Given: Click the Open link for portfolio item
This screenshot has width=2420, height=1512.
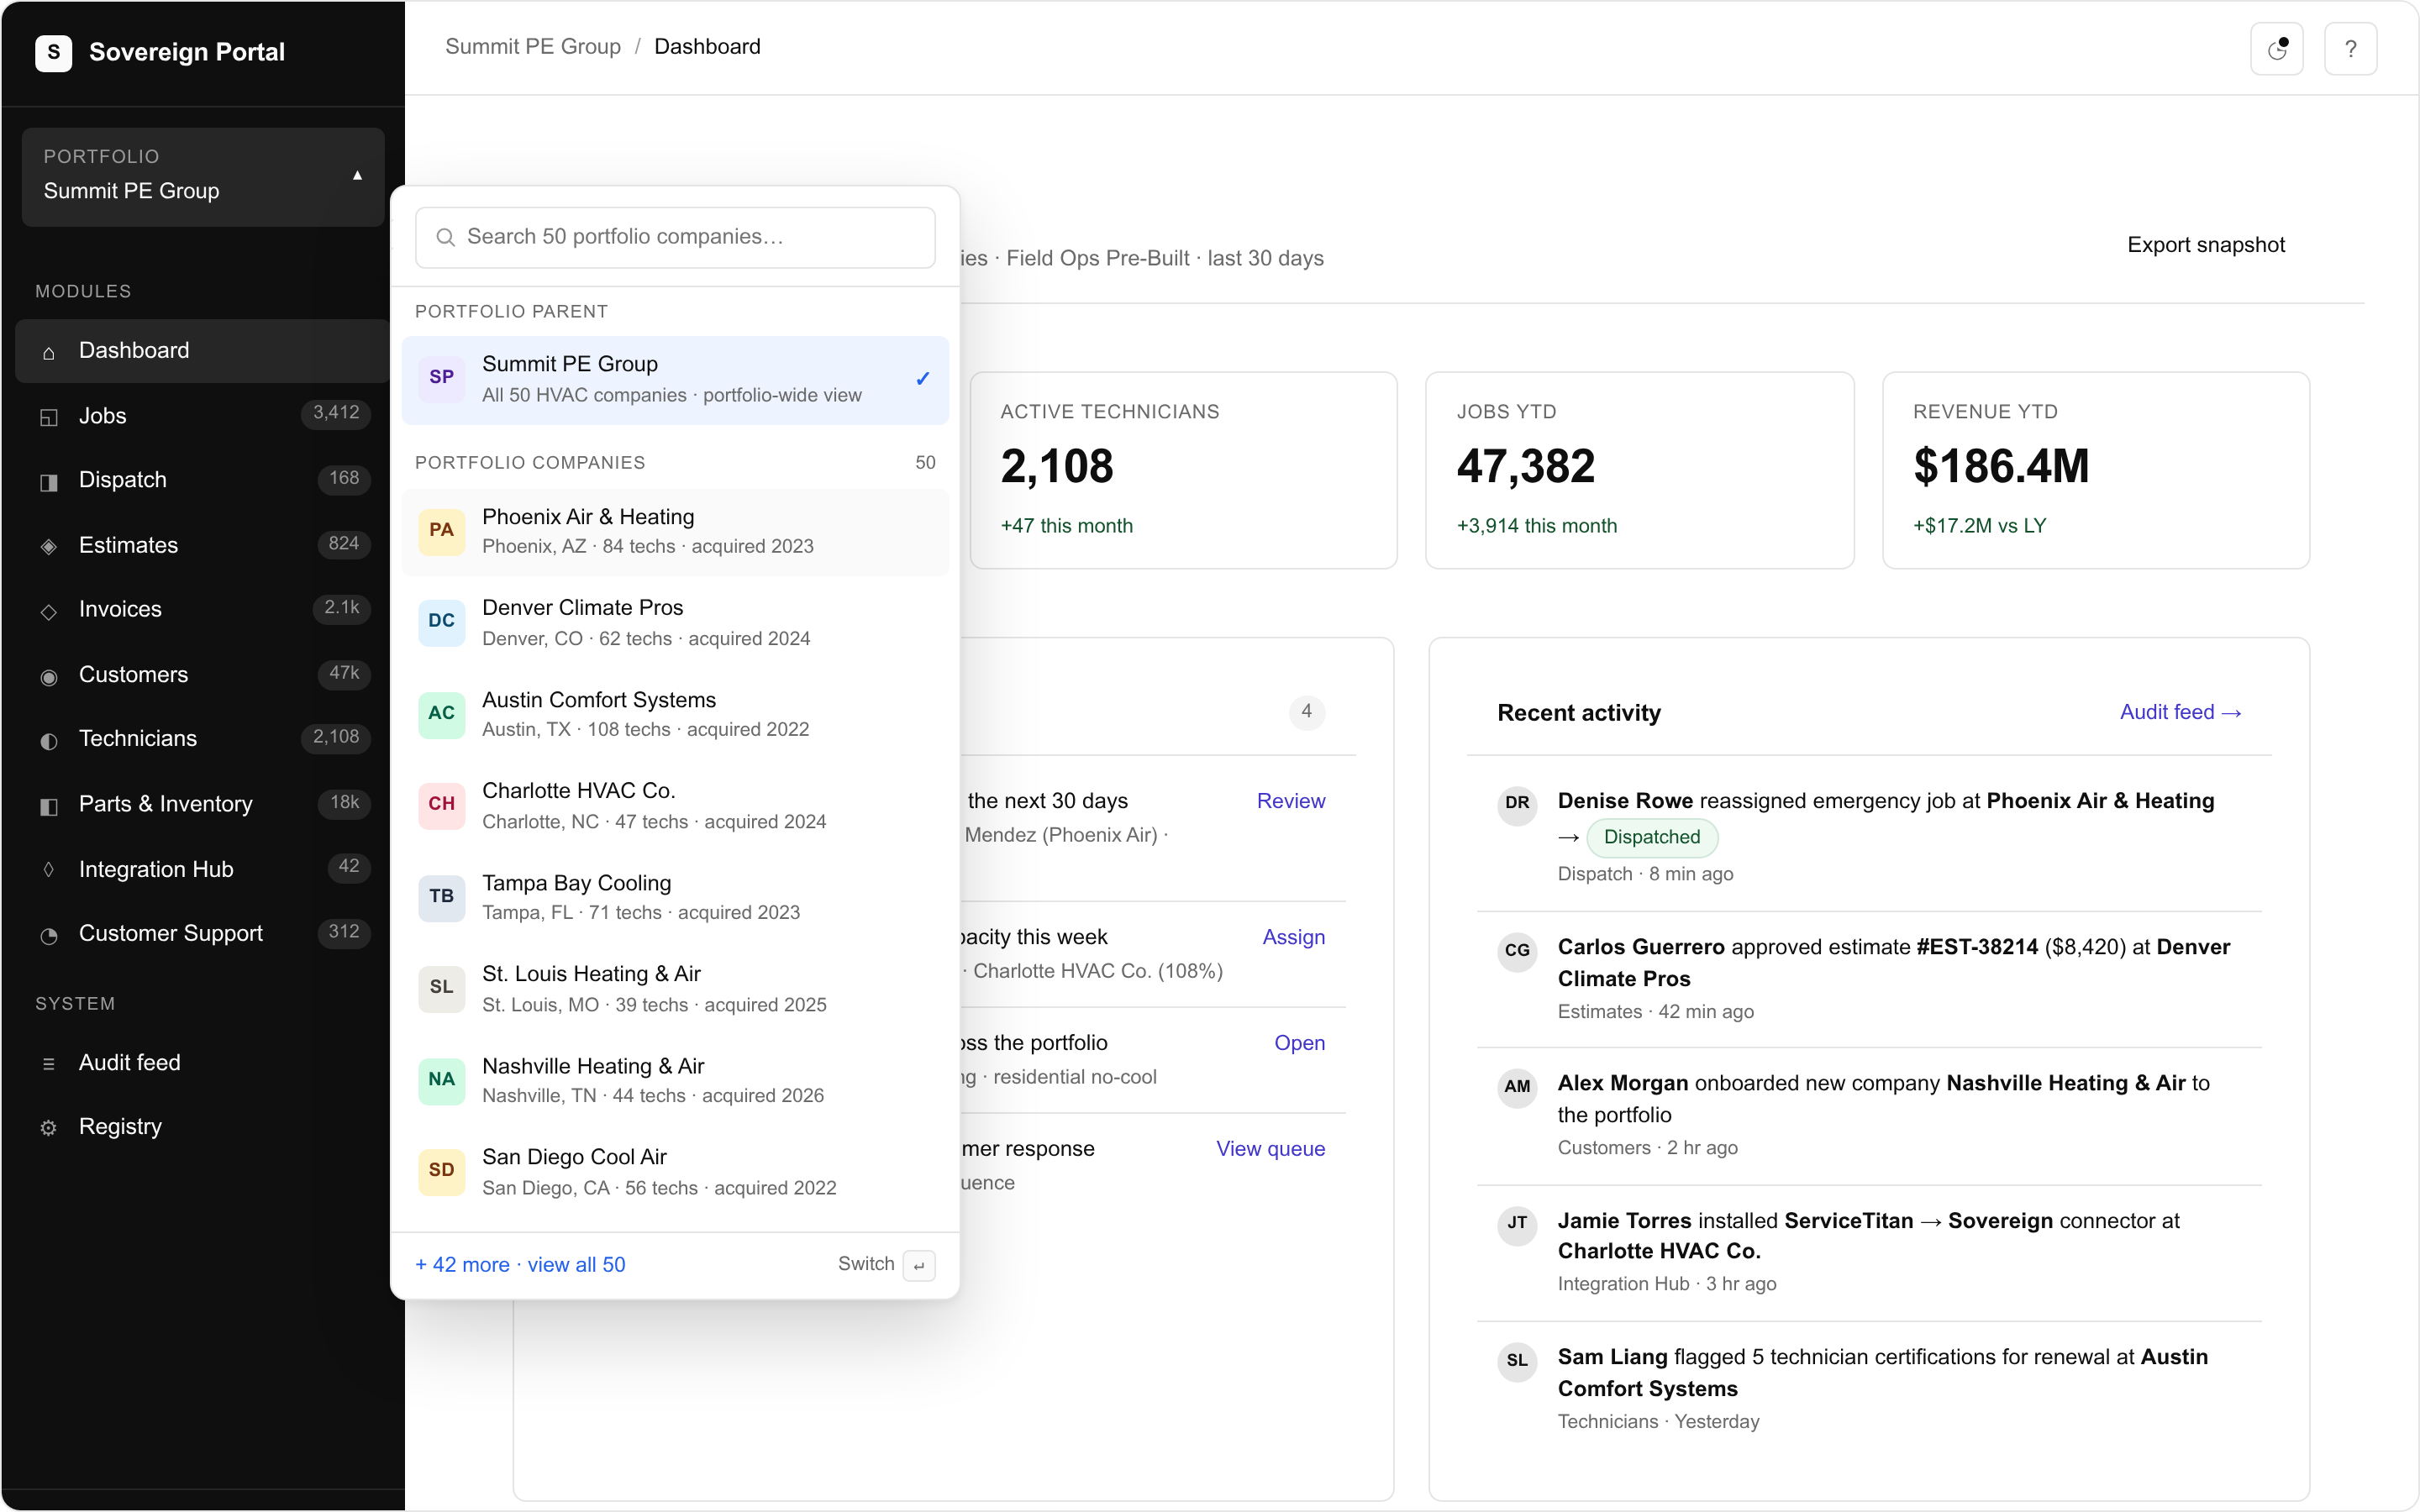Looking at the screenshot, I should (x=1299, y=1043).
